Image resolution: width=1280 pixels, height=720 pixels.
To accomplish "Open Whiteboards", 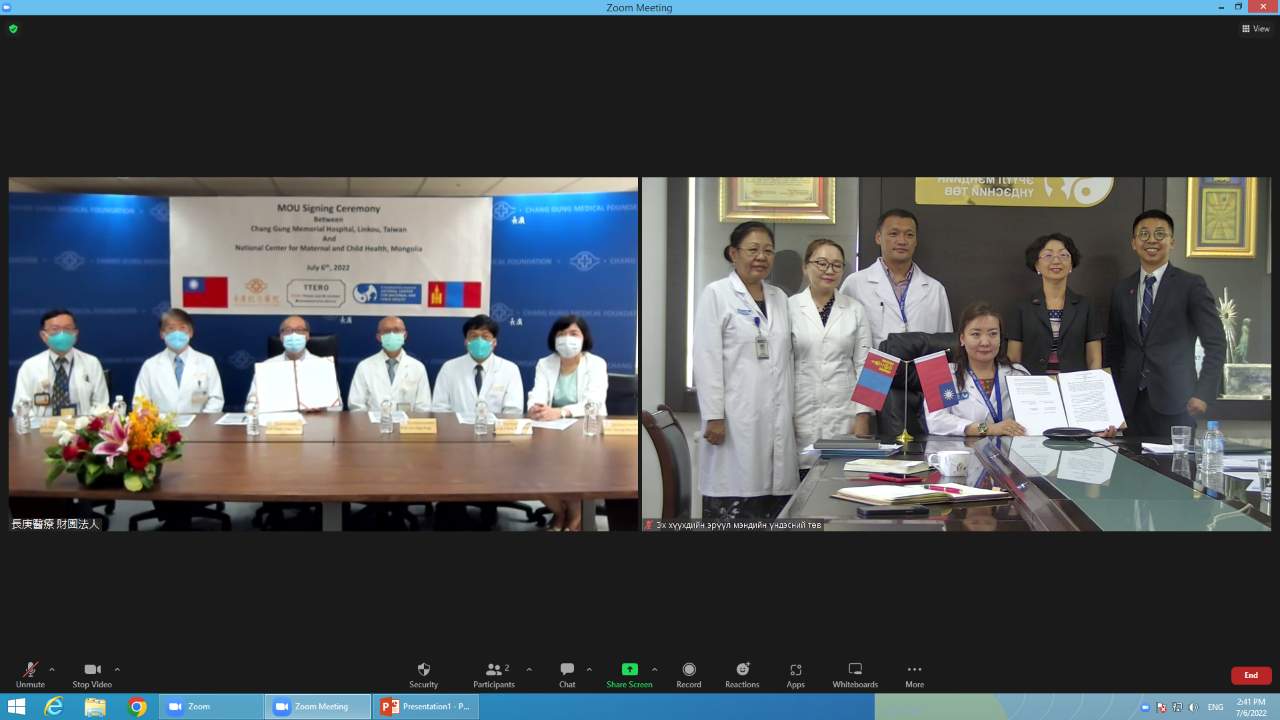I will (855, 675).
